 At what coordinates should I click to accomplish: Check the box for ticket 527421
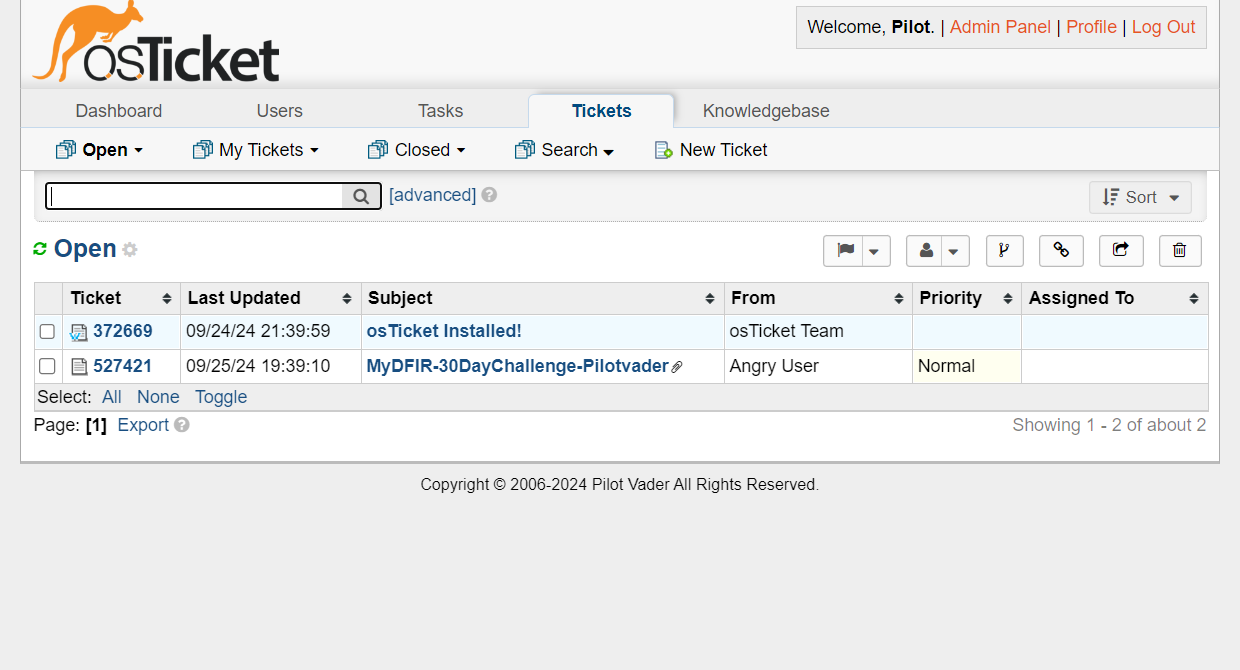(x=47, y=367)
